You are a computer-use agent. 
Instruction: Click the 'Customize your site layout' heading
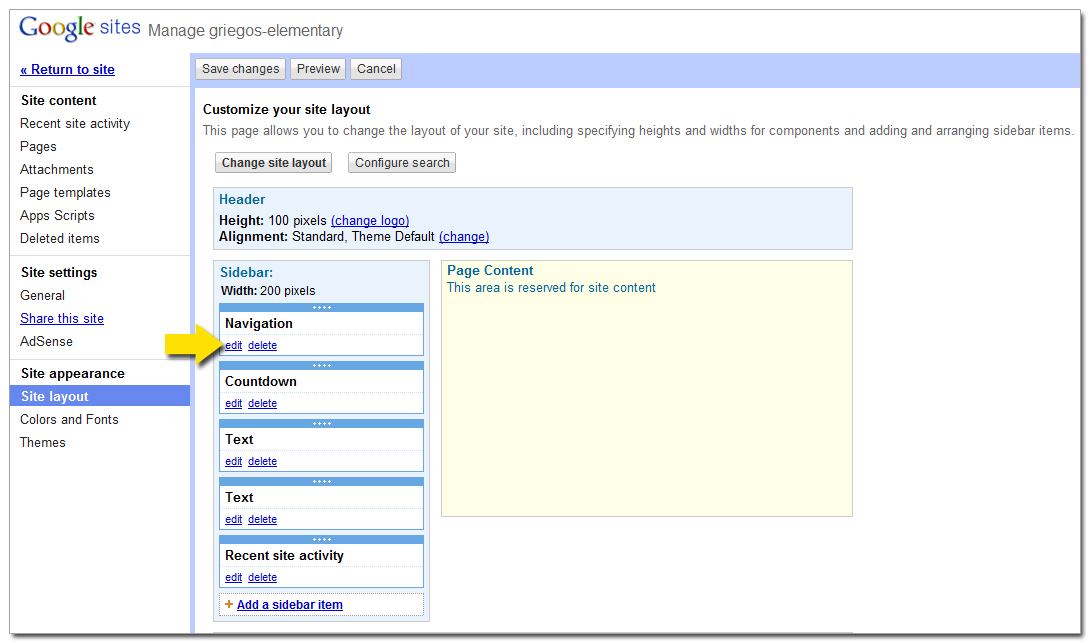[286, 109]
